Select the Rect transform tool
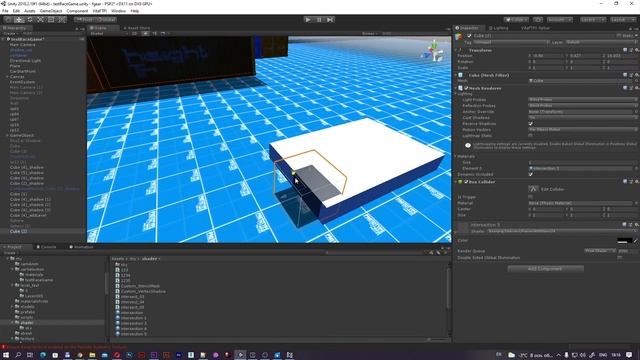Screen dimensions: 640x360 click(x=51, y=19)
